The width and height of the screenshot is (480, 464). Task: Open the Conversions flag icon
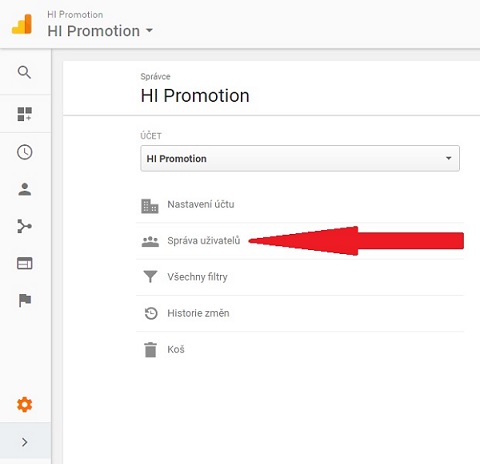click(x=25, y=300)
